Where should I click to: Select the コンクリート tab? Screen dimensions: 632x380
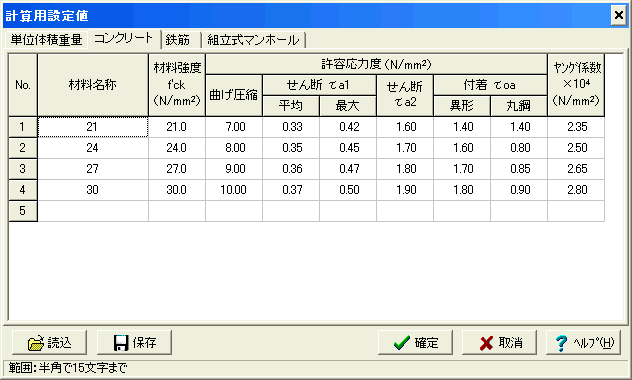coord(124,39)
